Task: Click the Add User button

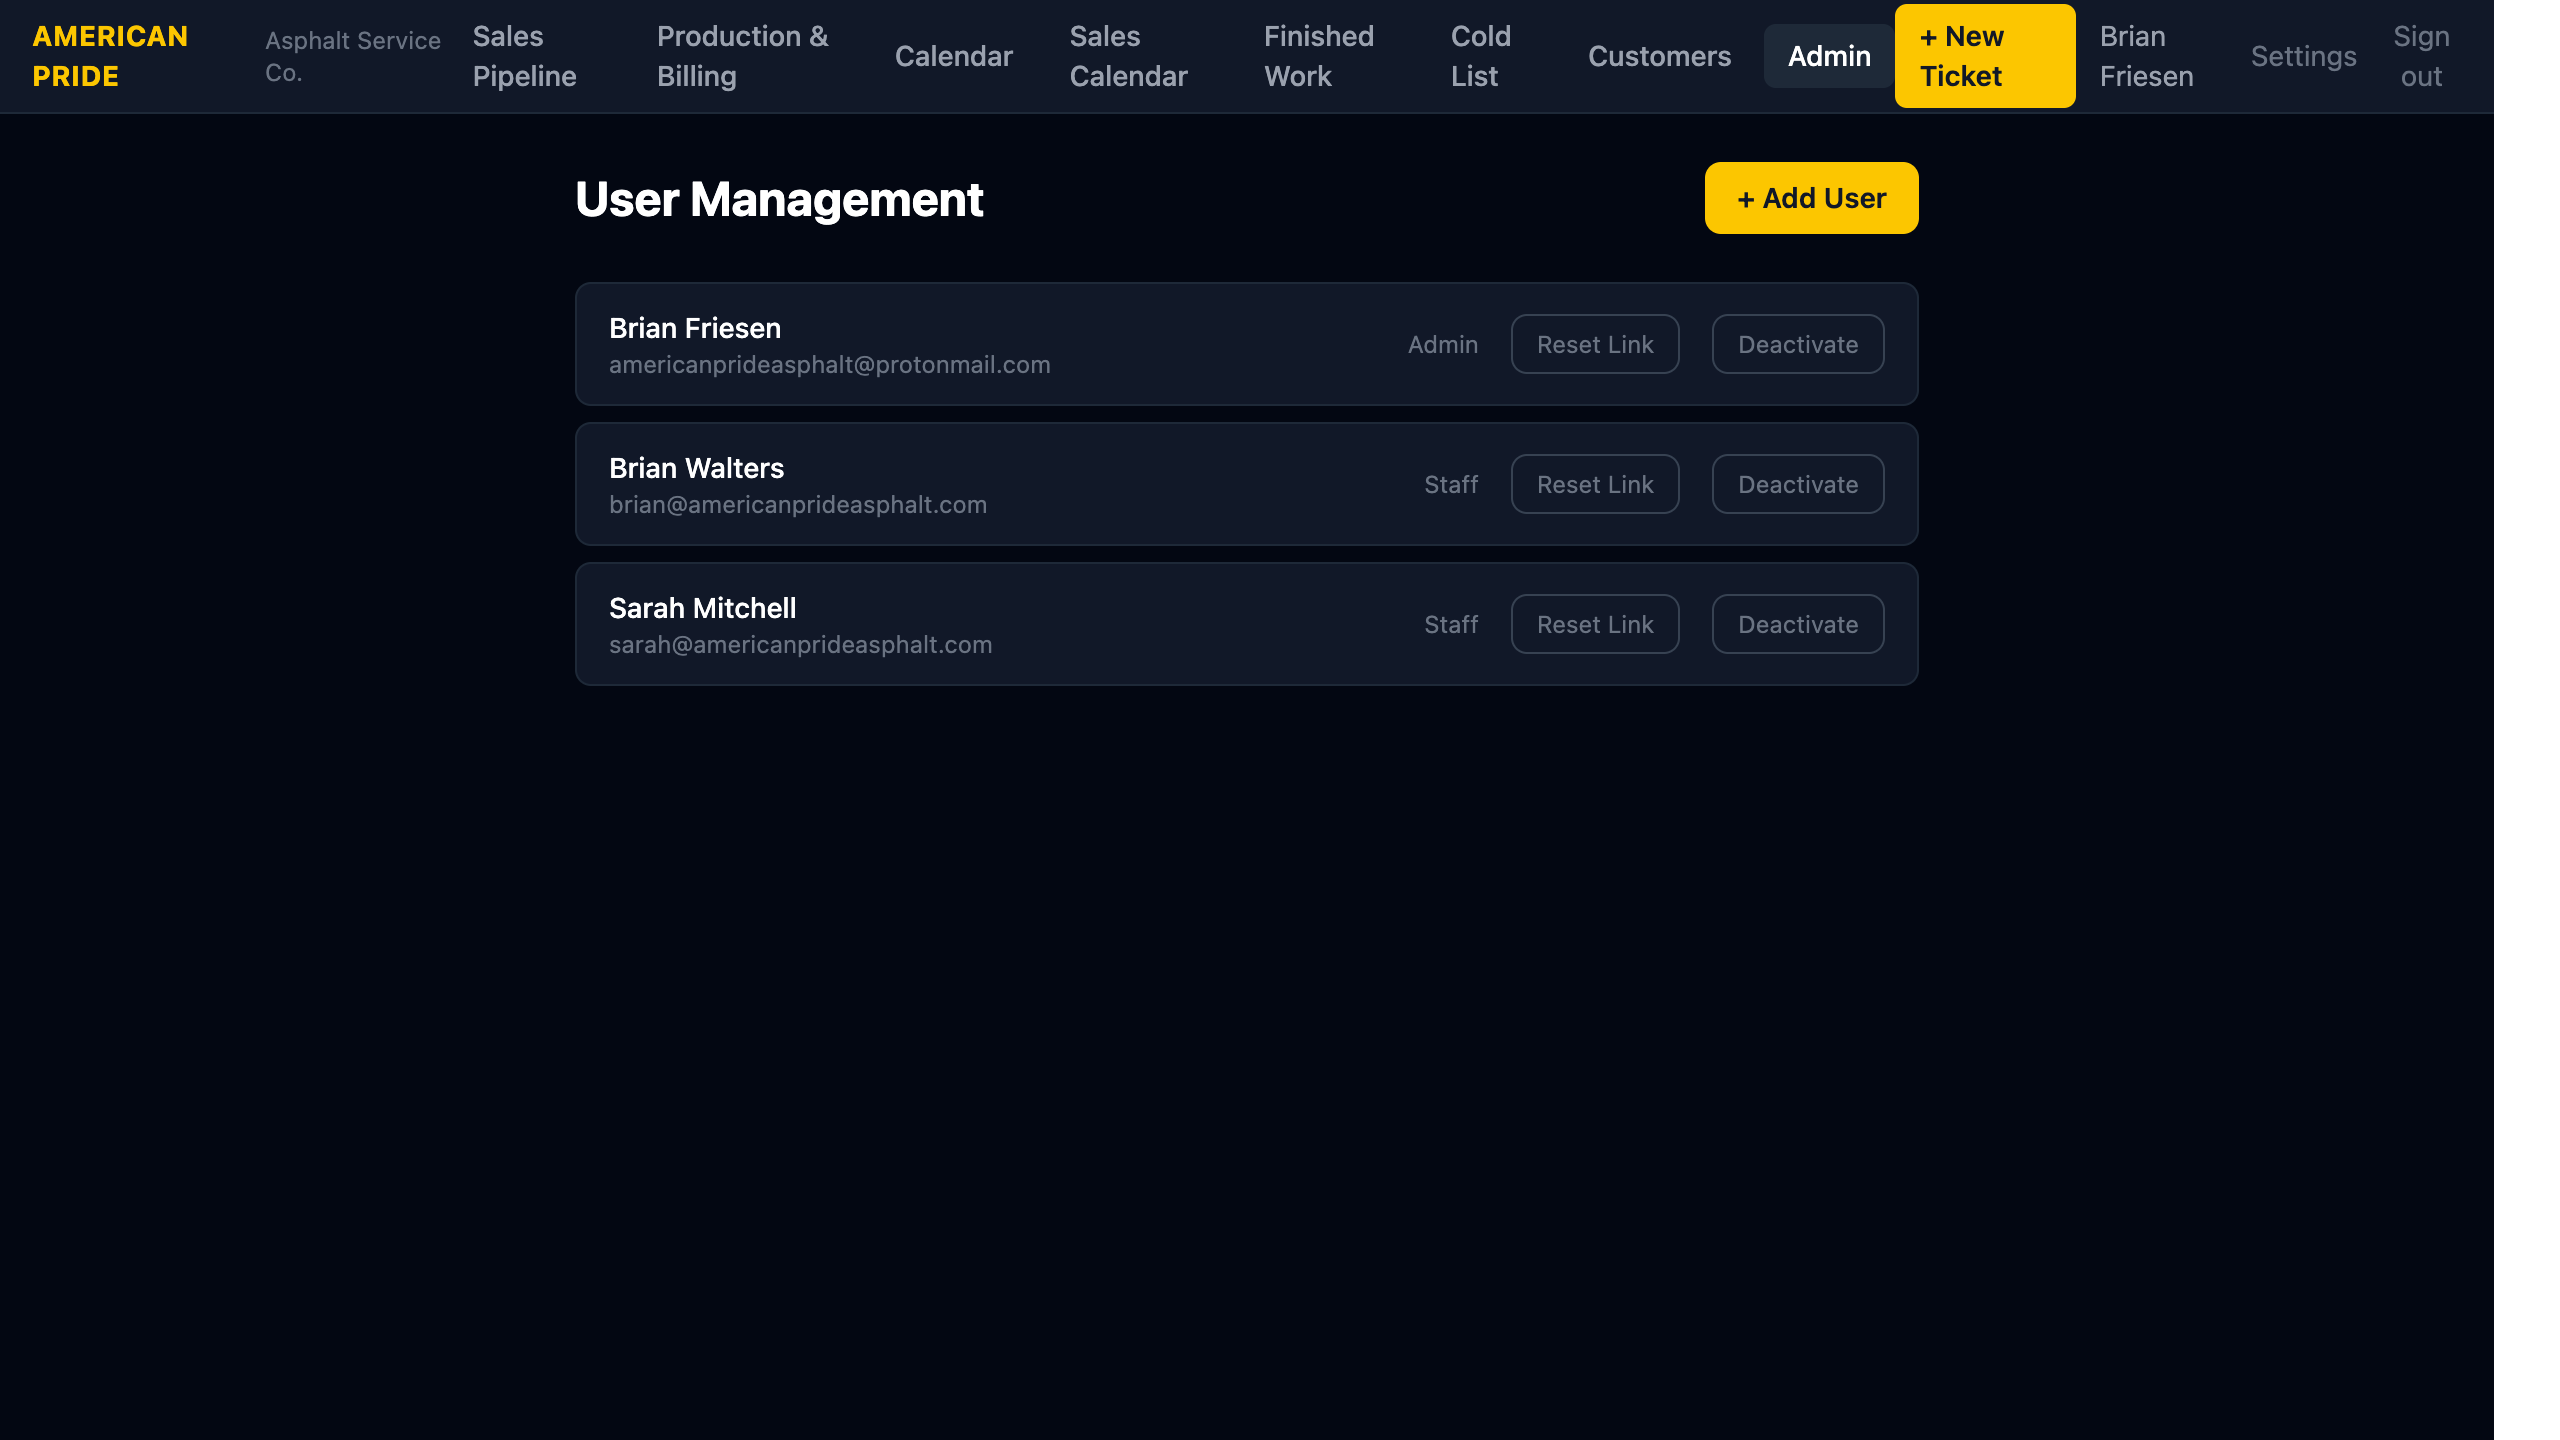Action: (x=1811, y=198)
